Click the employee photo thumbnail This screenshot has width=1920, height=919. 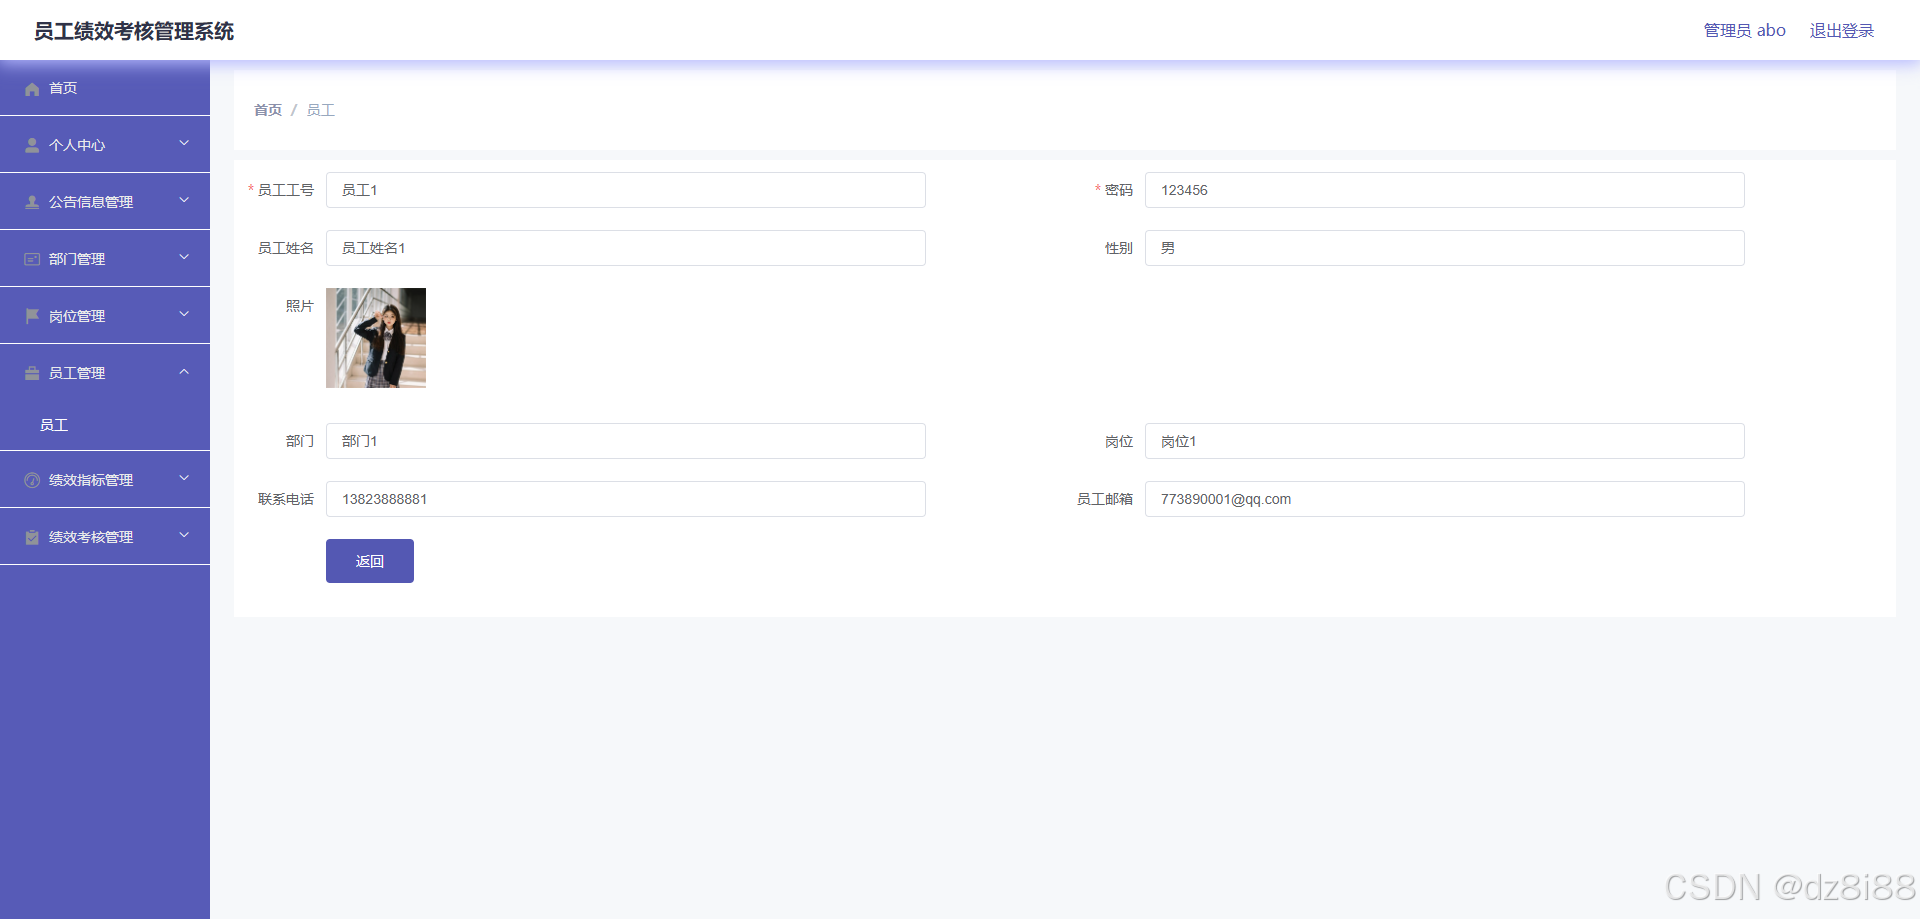pos(375,337)
